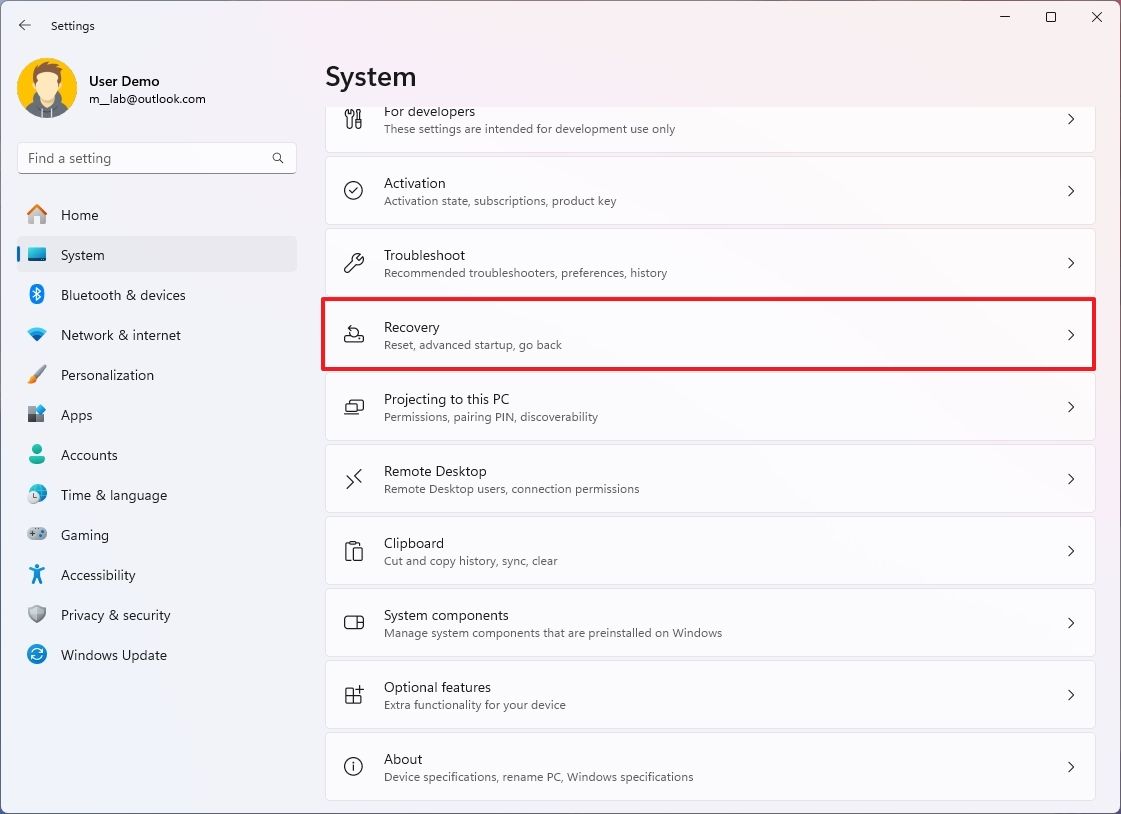Click the Windows Update icon
The width and height of the screenshot is (1121, 814).
click(38, 655)
